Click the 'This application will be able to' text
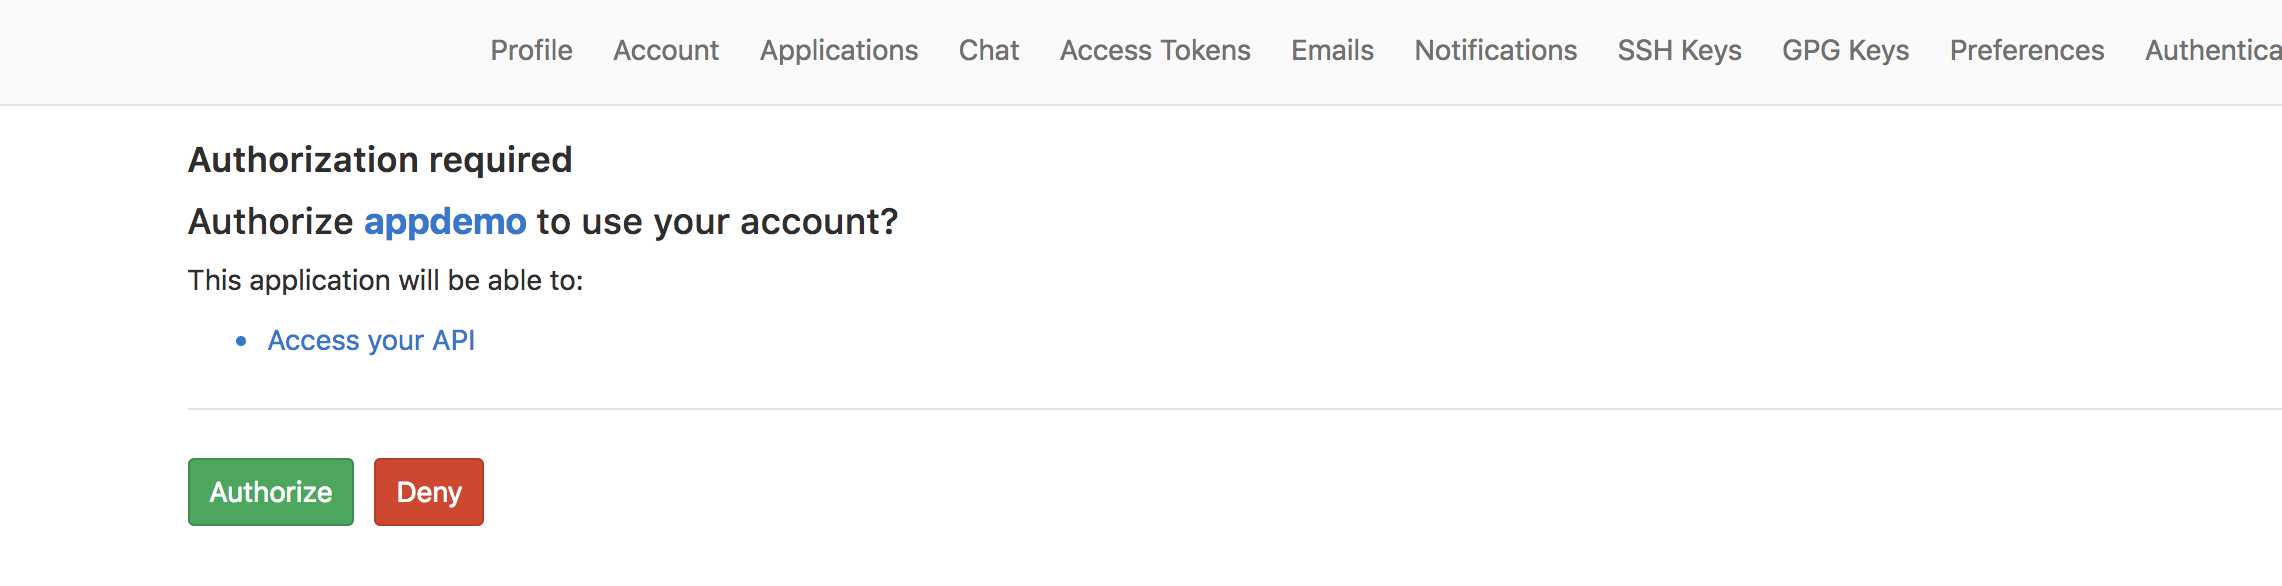Image resolution: width=2282 pixels, height=586 pixels. click(385, 281)
